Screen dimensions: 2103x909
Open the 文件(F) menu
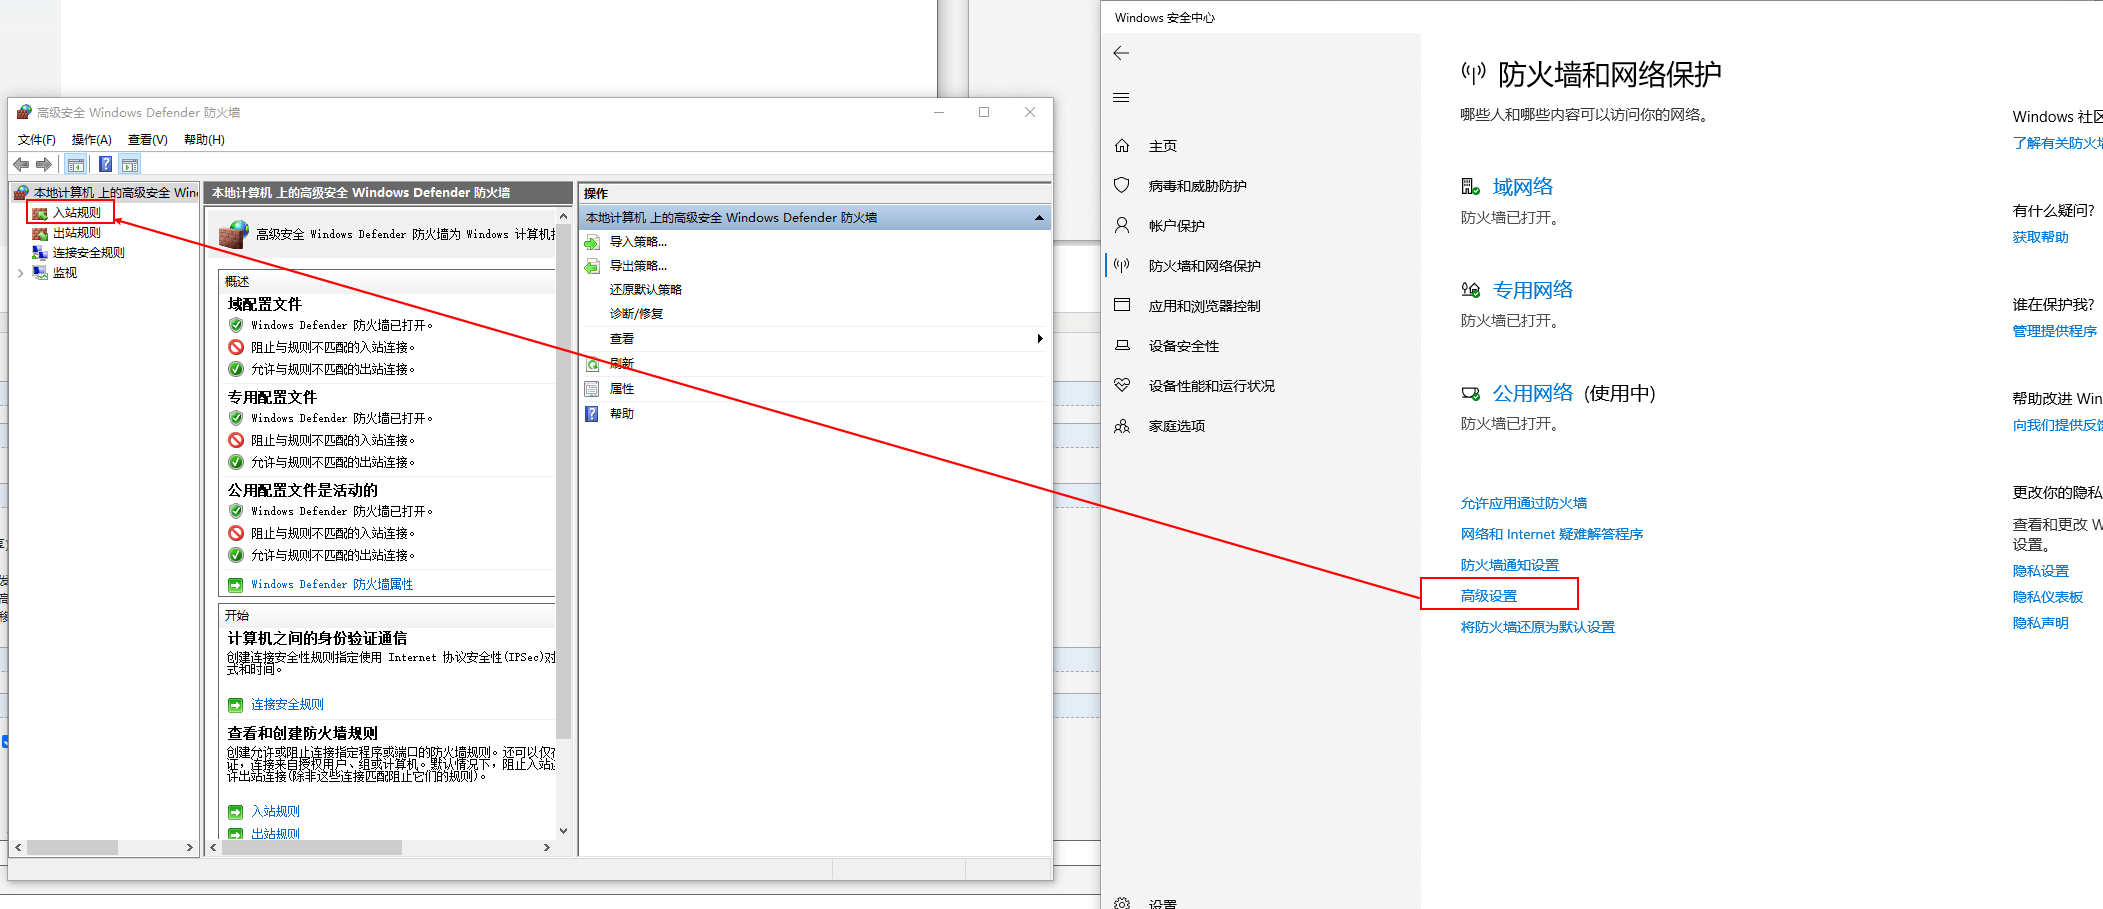pos(37,140)
